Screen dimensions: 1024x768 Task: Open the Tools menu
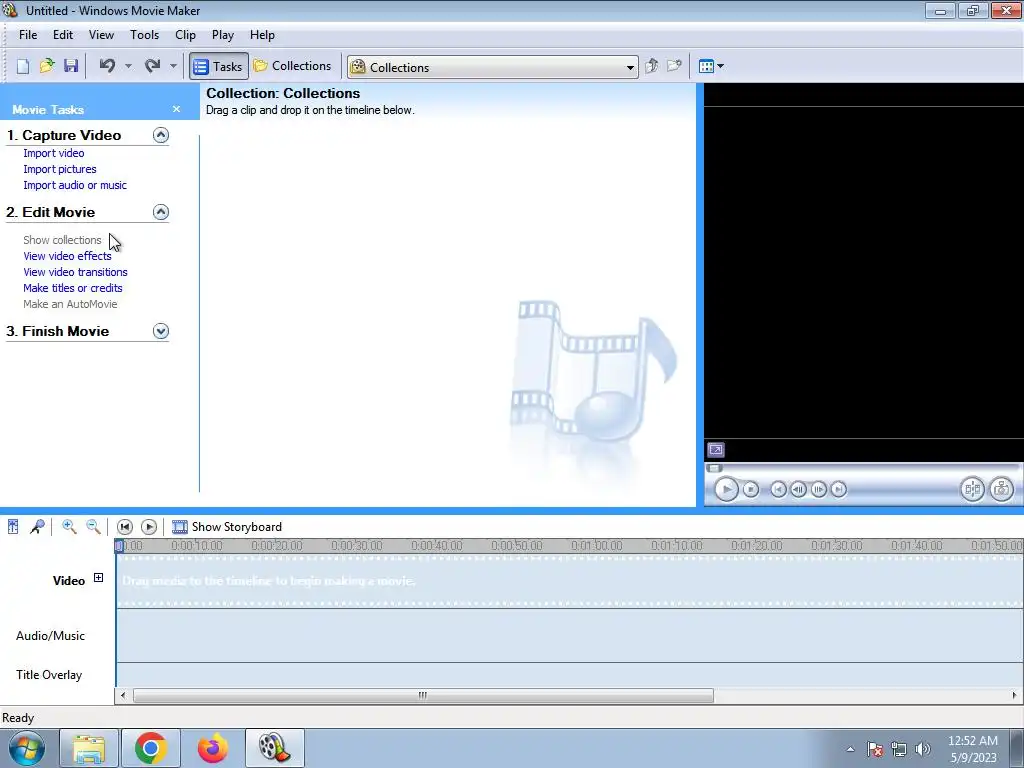[x=144, y=35]
